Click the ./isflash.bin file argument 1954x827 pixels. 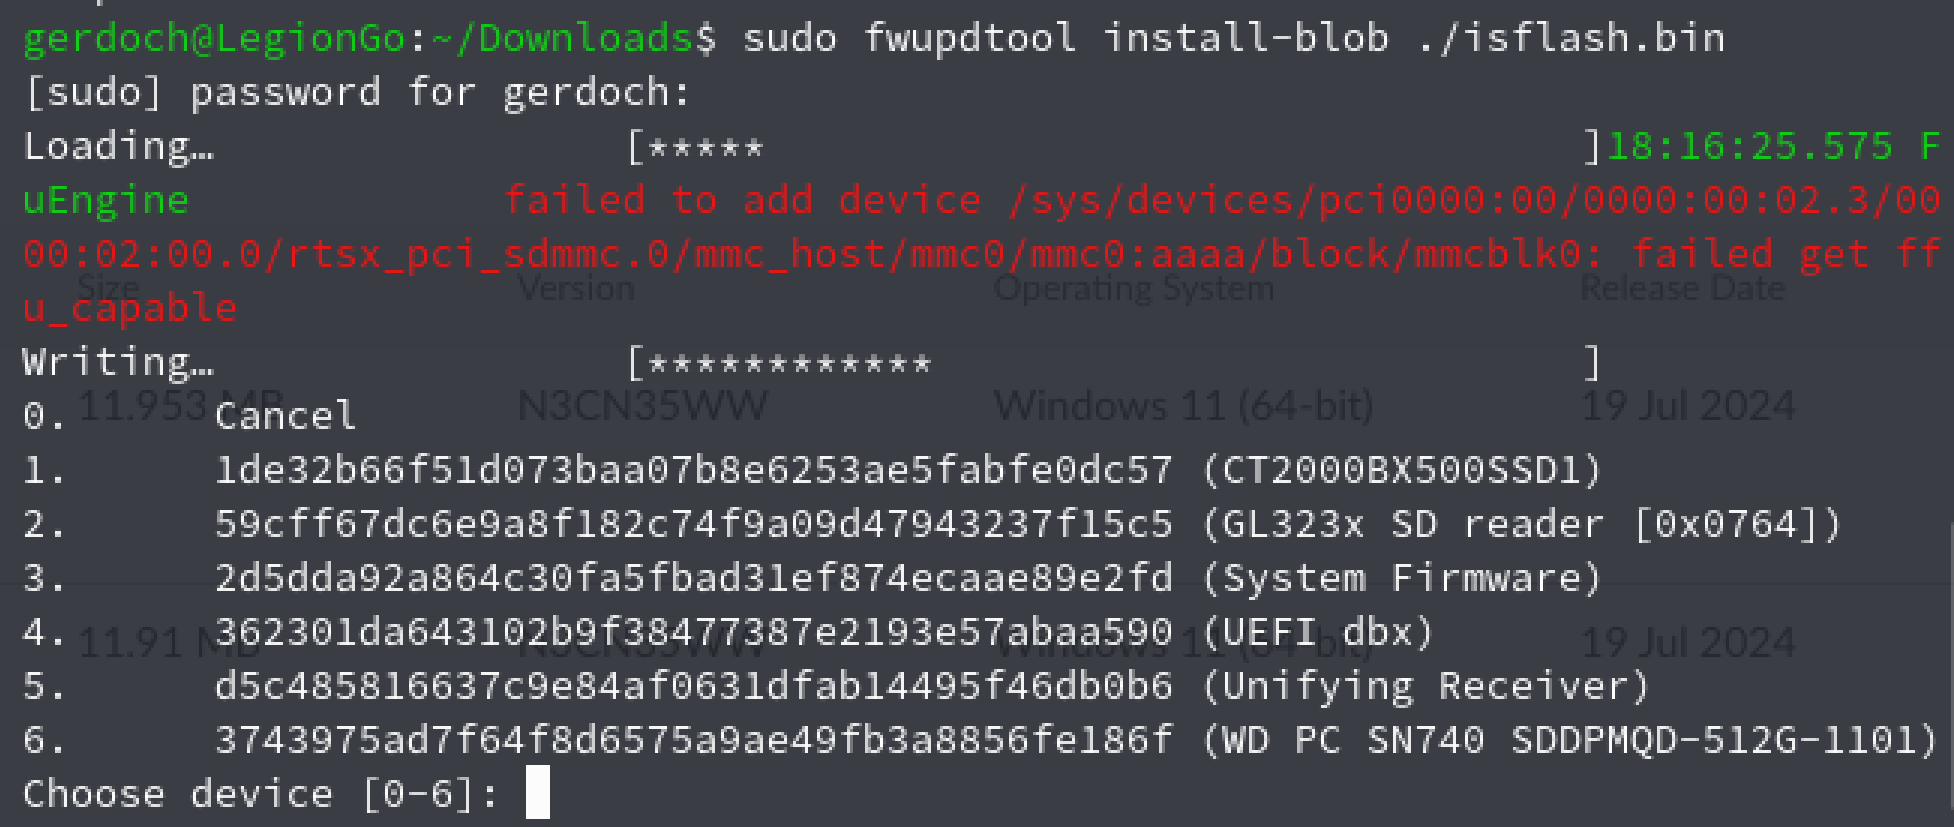click(x=1572, y=39)
